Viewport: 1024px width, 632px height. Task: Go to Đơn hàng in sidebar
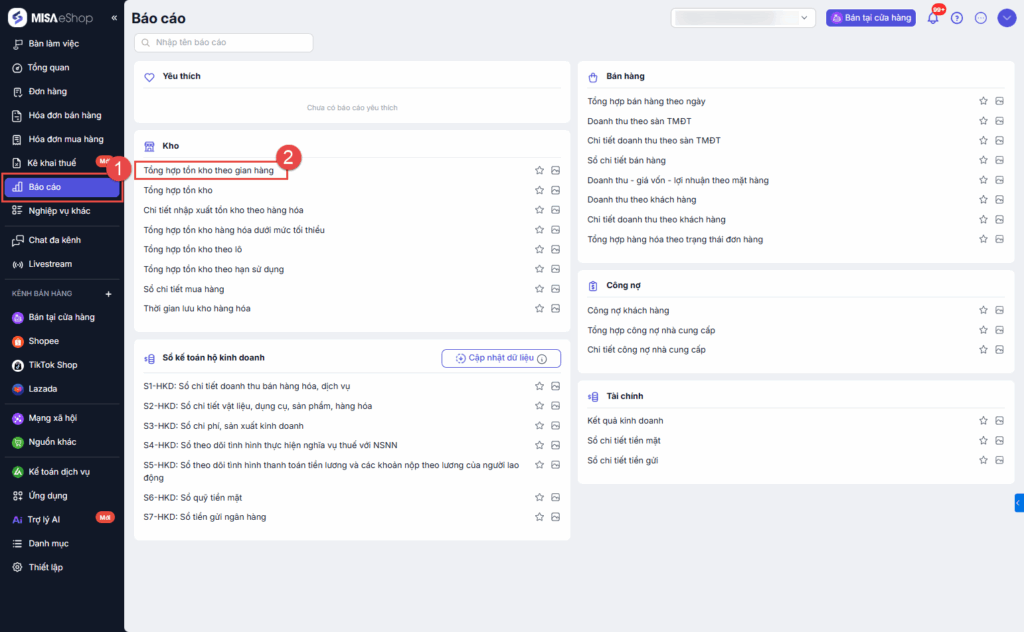point(48,92)
